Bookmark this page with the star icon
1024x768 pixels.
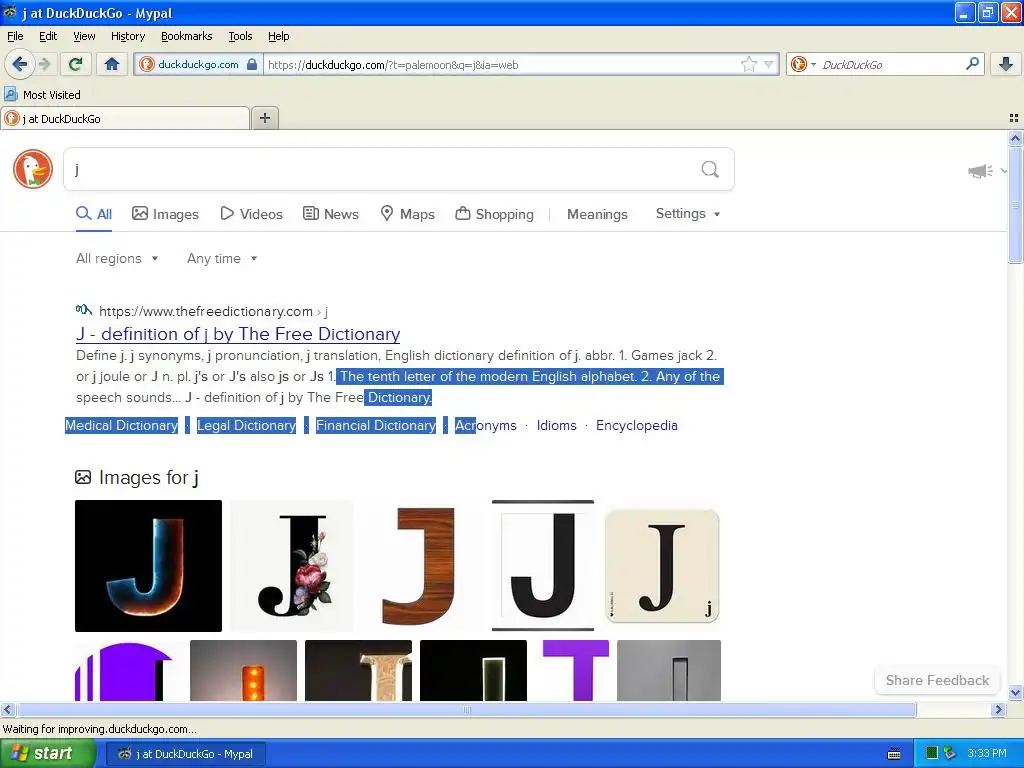(748, 64)
